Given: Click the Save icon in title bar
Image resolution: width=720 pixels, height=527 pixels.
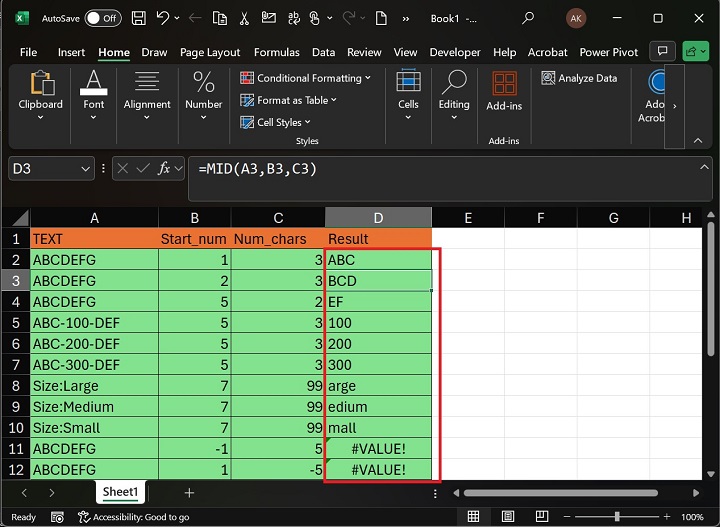Looking at the screenshot, I should (x=139, y=18).
